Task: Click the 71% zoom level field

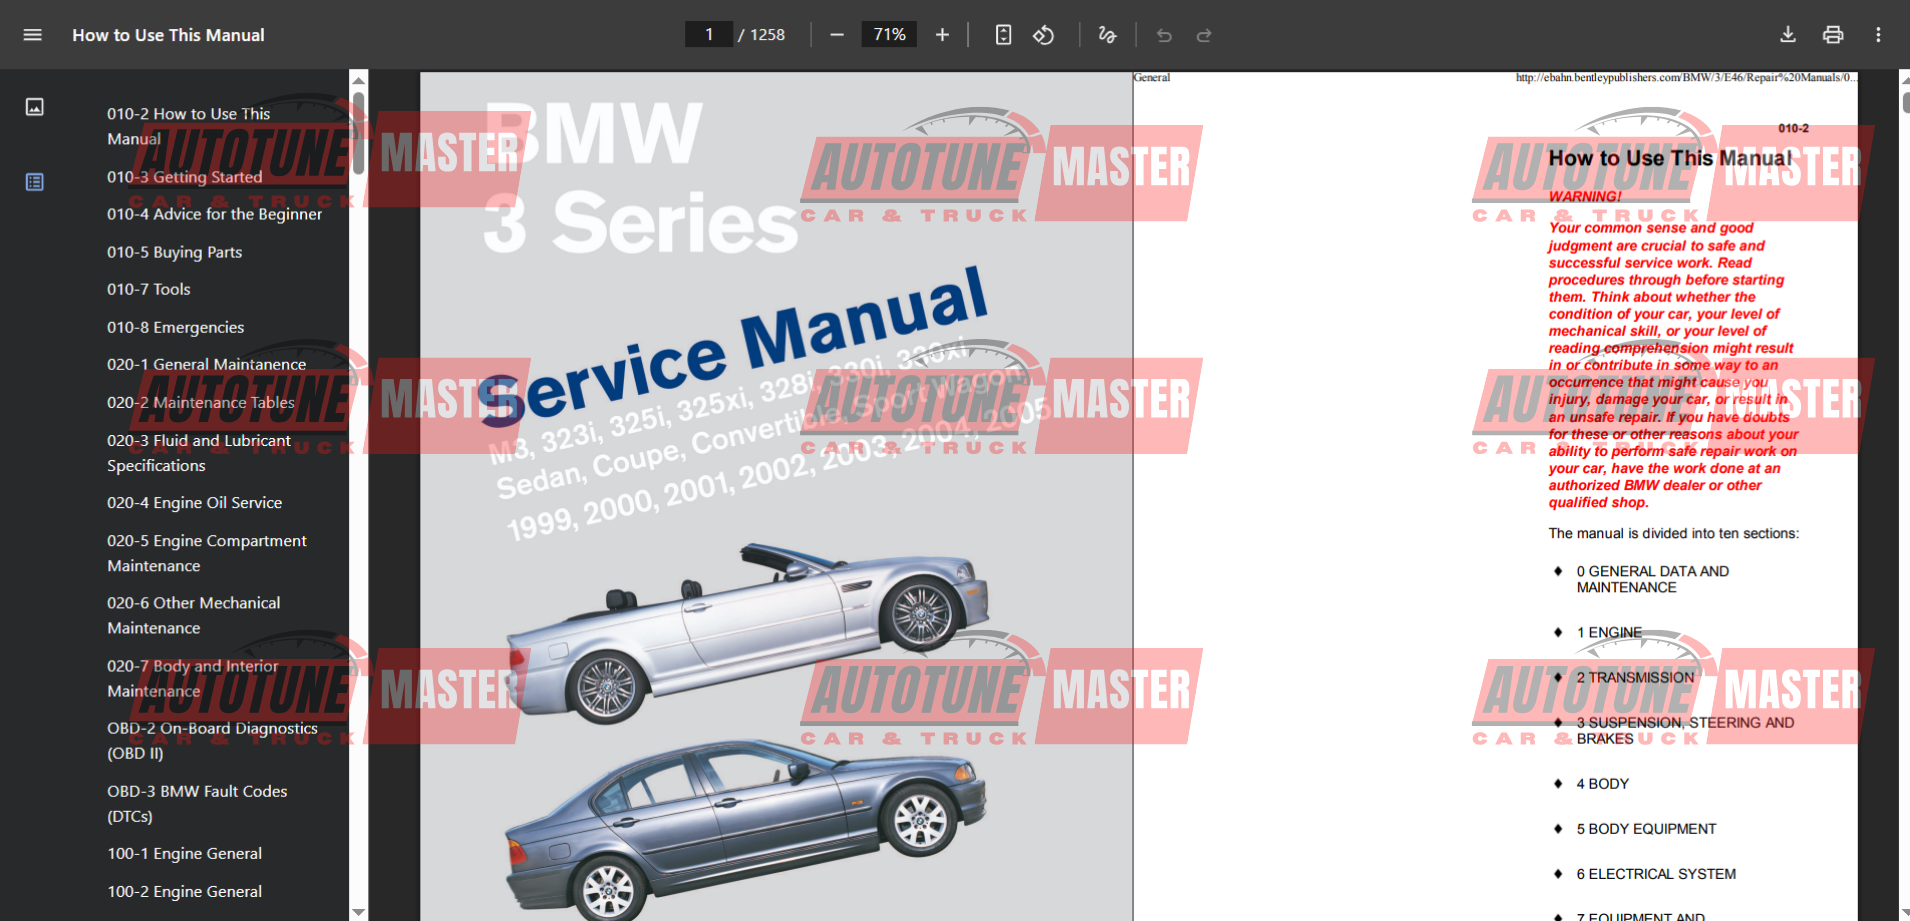Action: pos(889,35)
